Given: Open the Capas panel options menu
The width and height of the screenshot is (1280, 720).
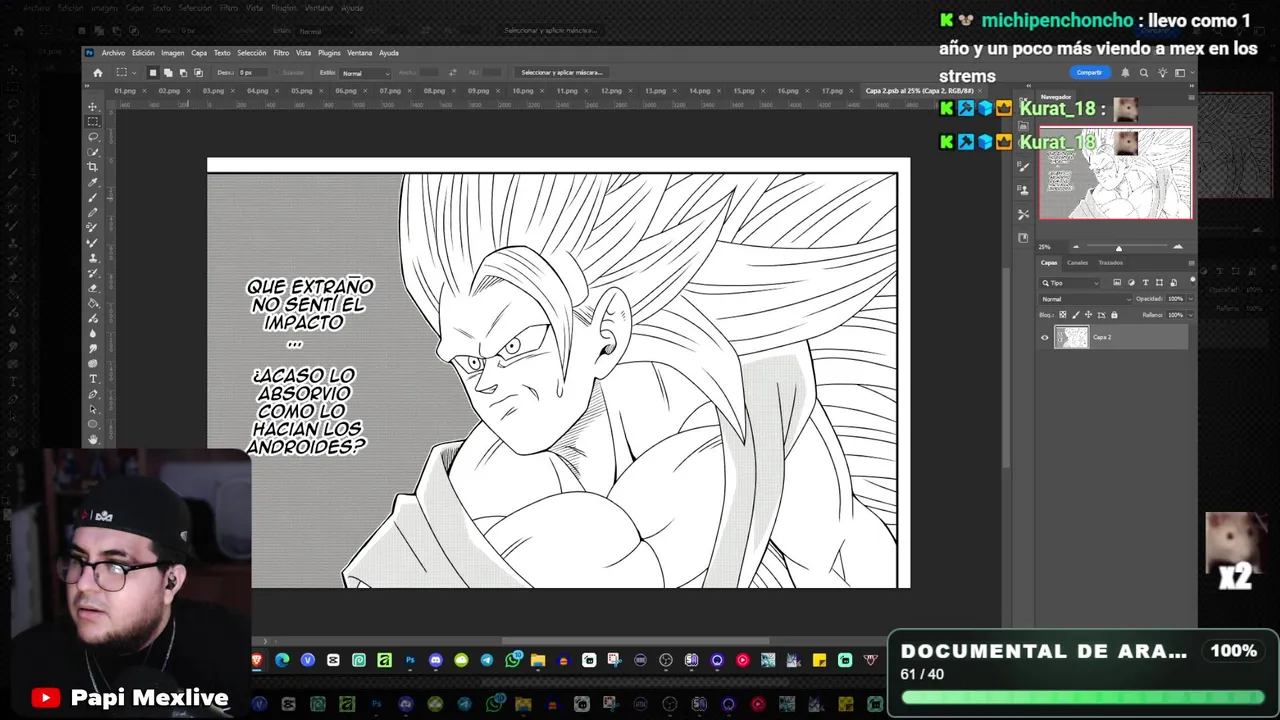Looking at the screenshot, I should (x=1191, y=263).
